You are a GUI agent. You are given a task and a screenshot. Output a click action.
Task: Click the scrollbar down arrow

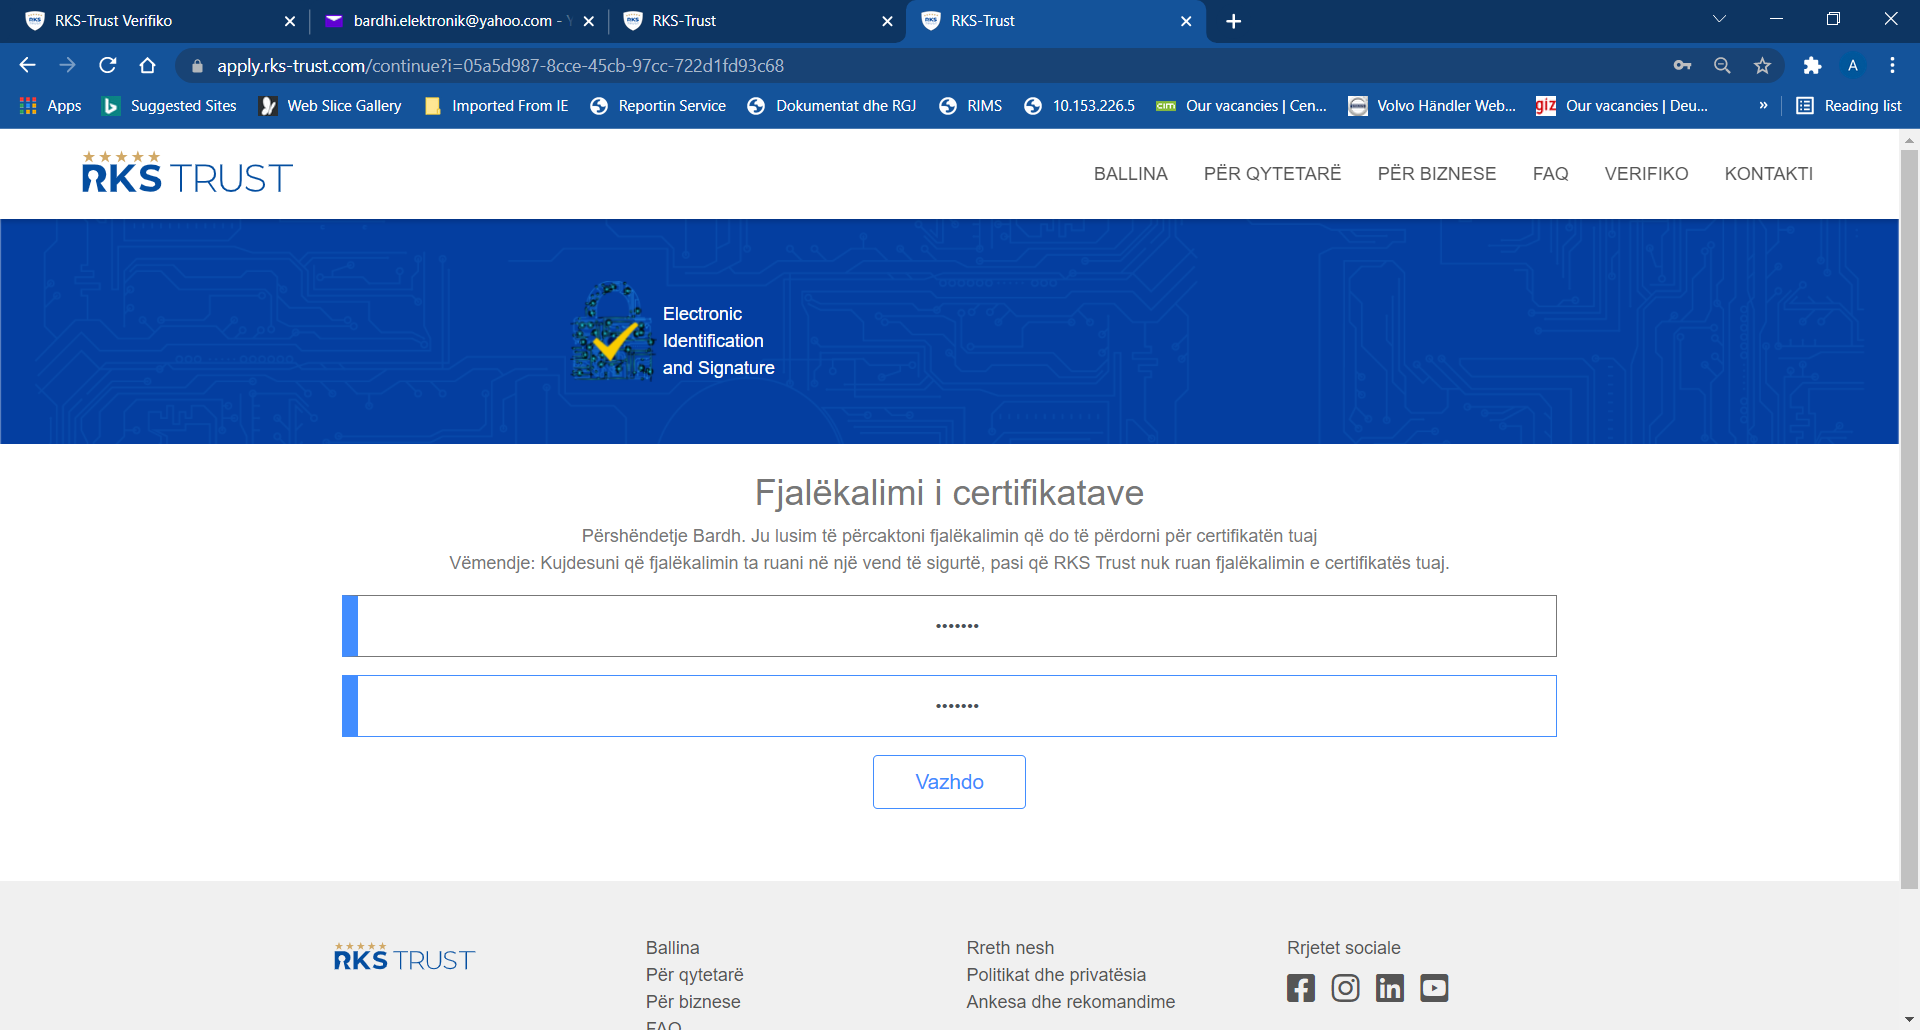point(1909,1020)
